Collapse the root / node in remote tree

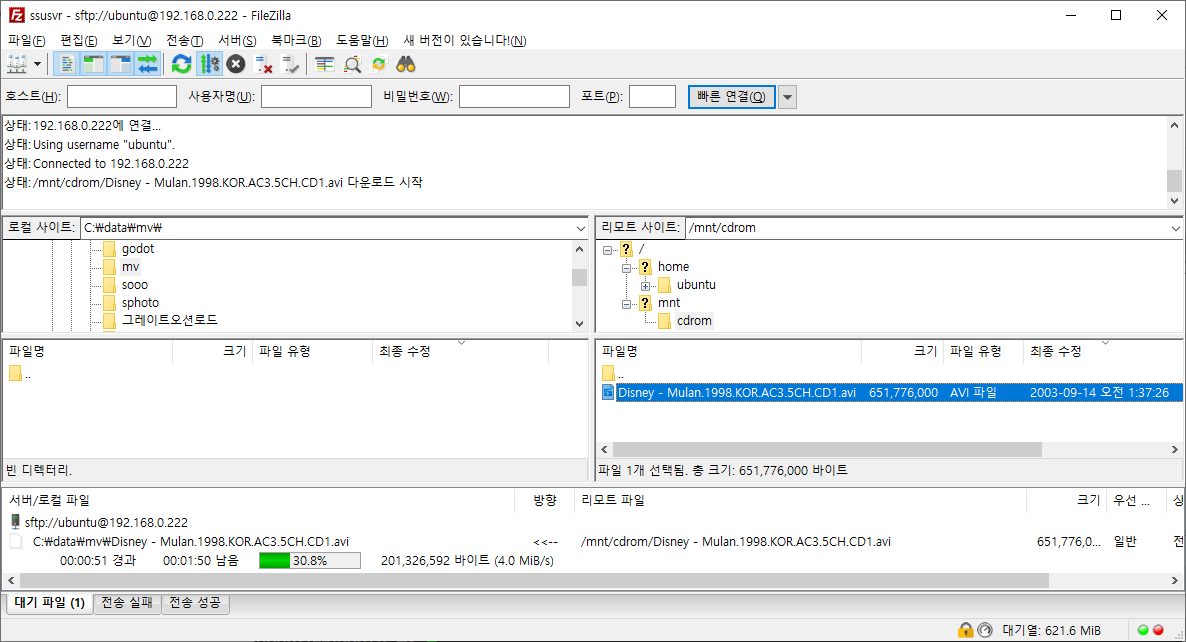(607, 250)
